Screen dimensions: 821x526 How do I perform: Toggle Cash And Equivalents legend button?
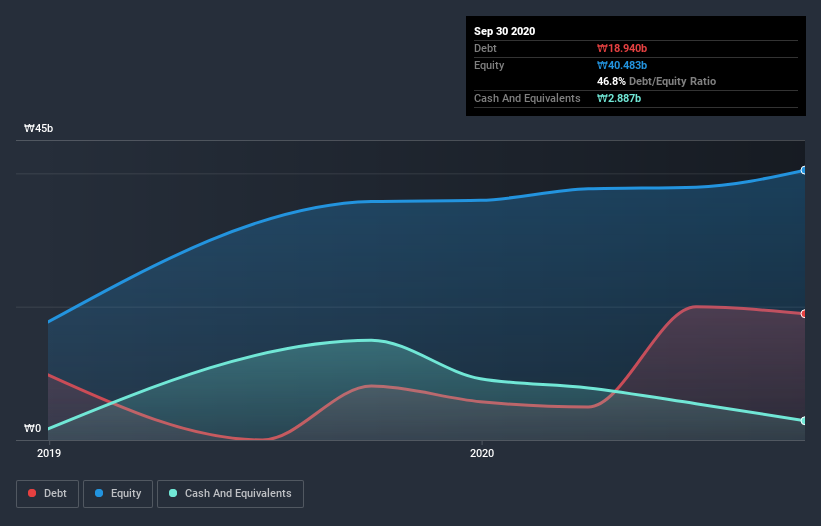pos(230,494)
